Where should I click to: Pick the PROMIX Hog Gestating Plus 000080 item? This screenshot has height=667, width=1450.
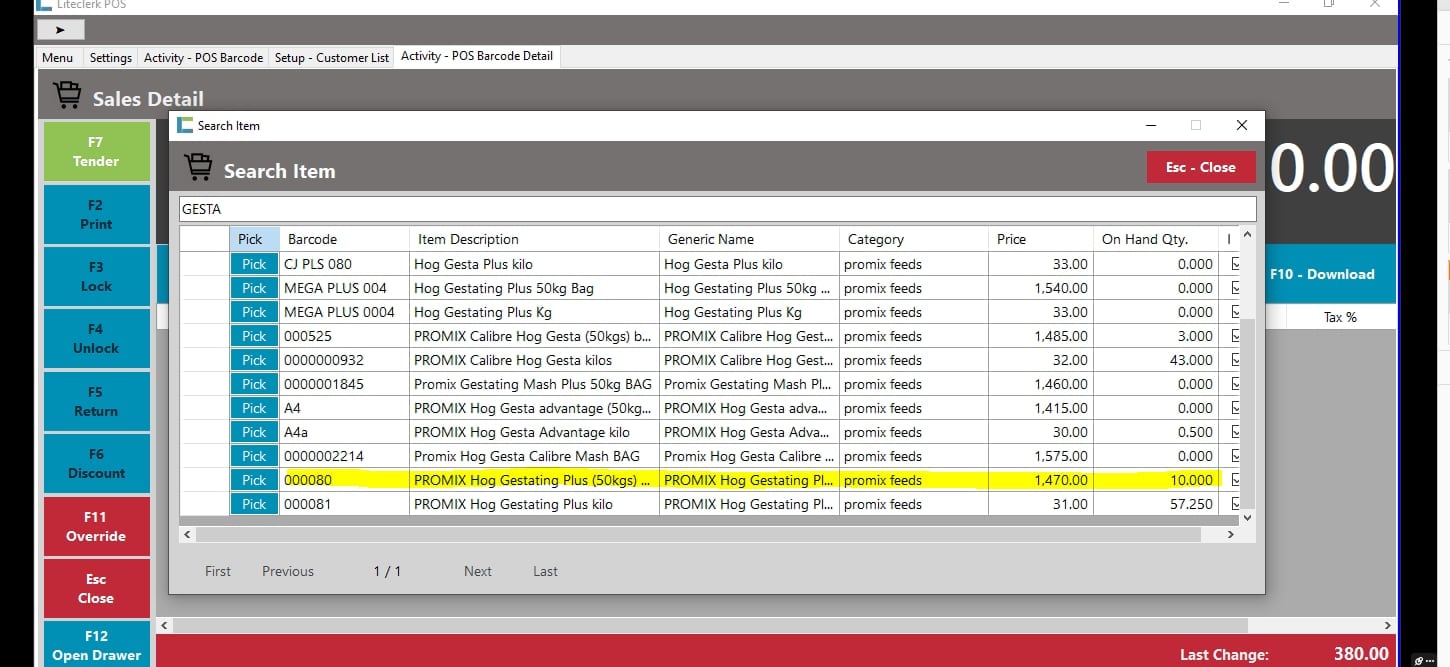click(x=254, y=480)
